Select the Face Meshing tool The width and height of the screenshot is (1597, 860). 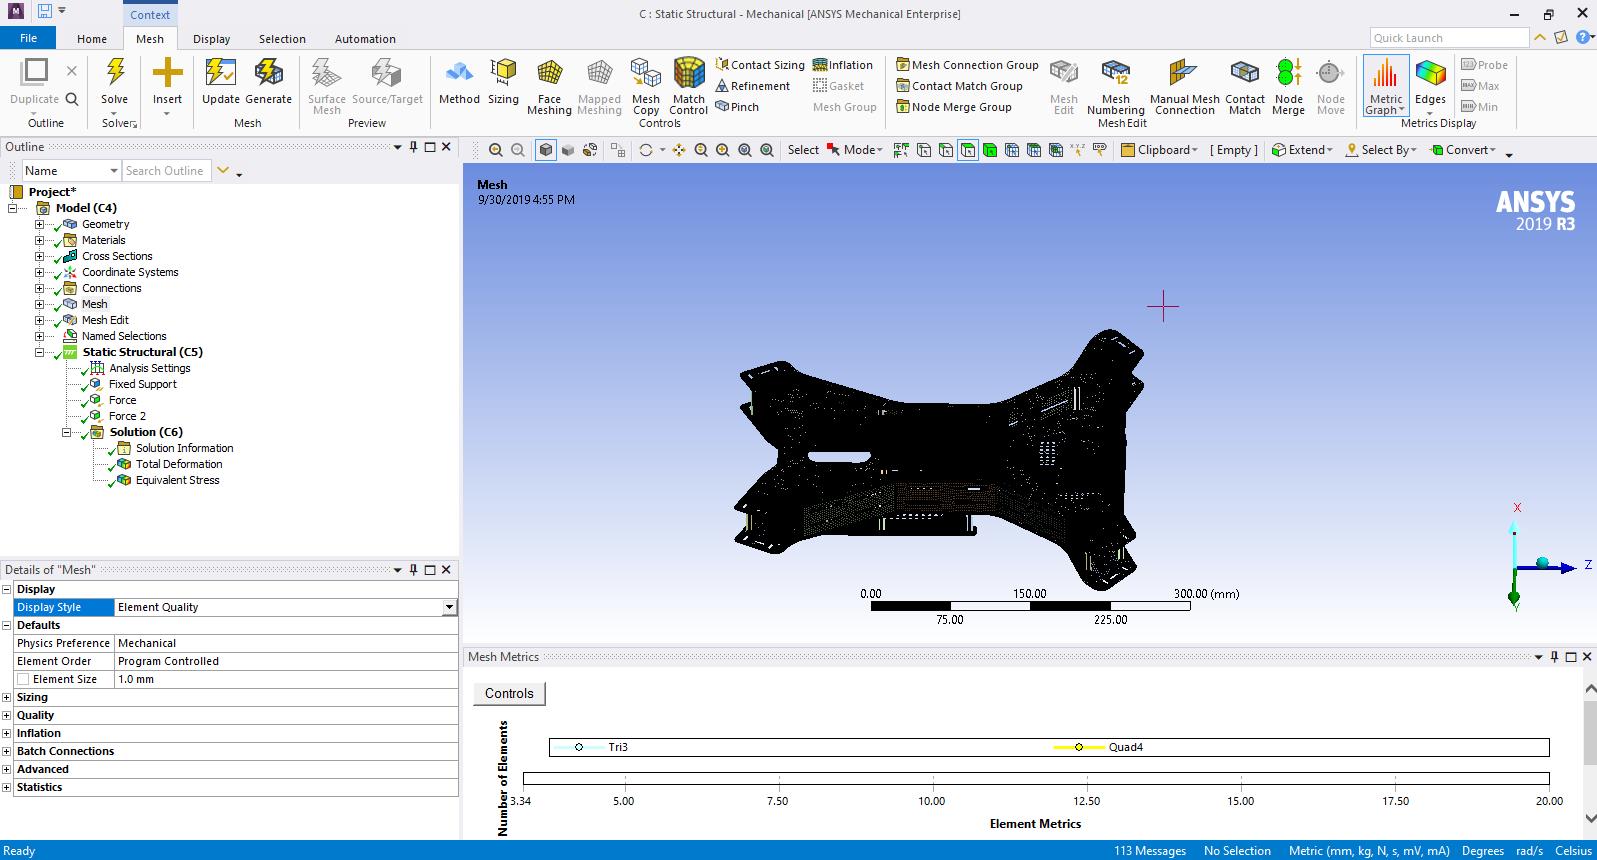point(549,73)
